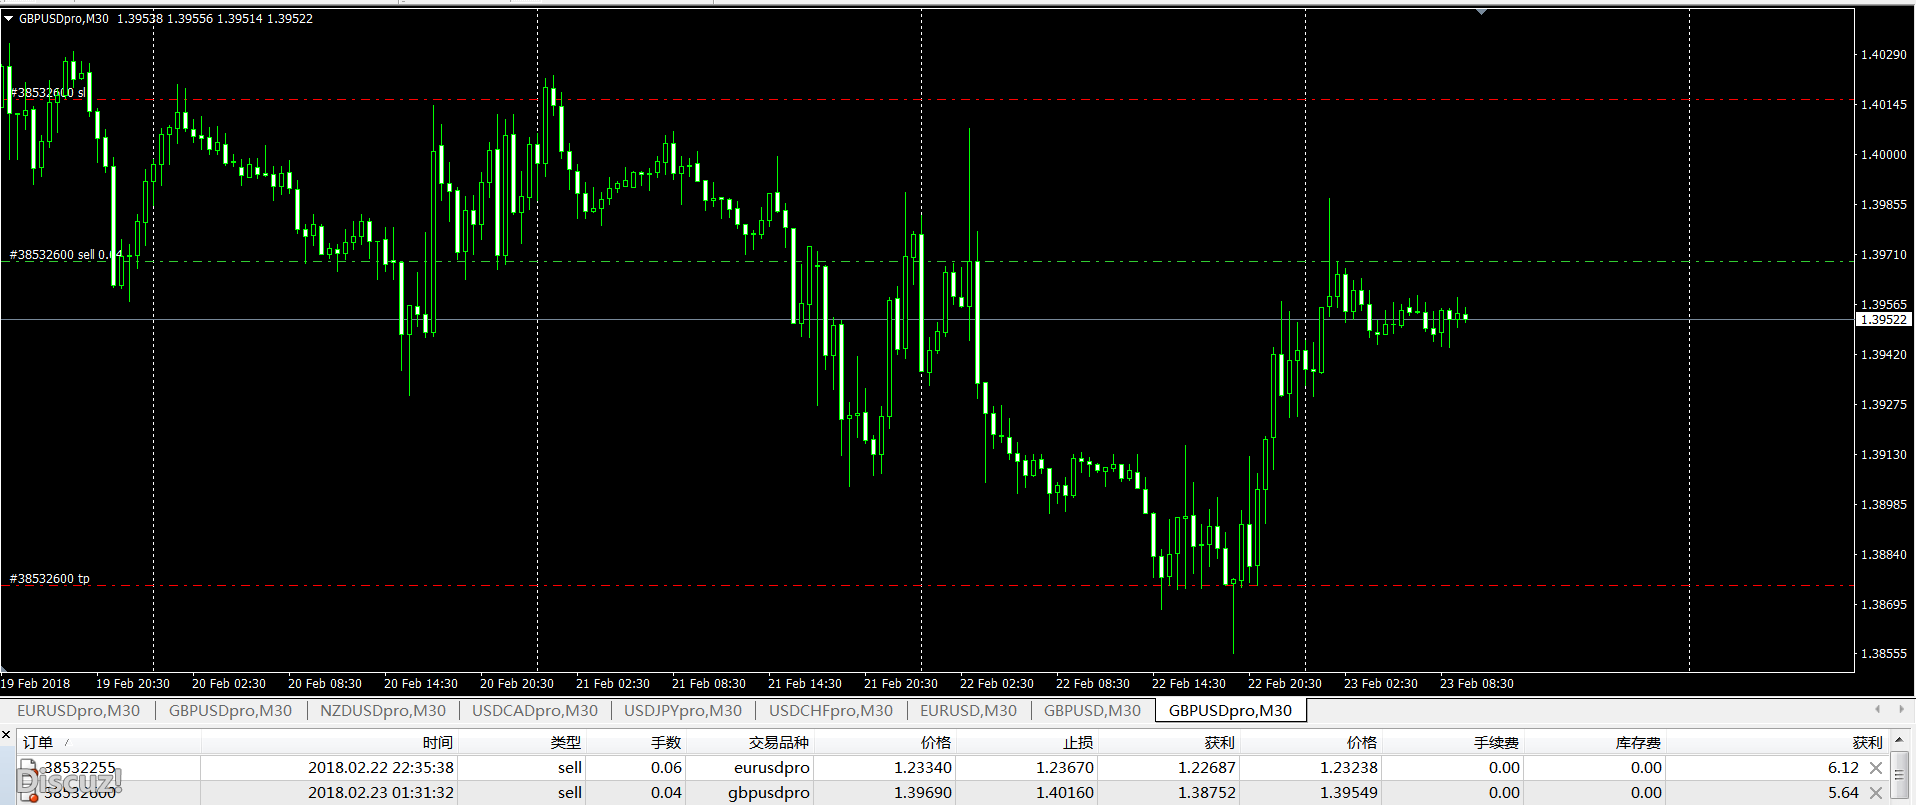
Task: Click the 21 Feb 20:30 time axis label
Action: coord(901,684)
